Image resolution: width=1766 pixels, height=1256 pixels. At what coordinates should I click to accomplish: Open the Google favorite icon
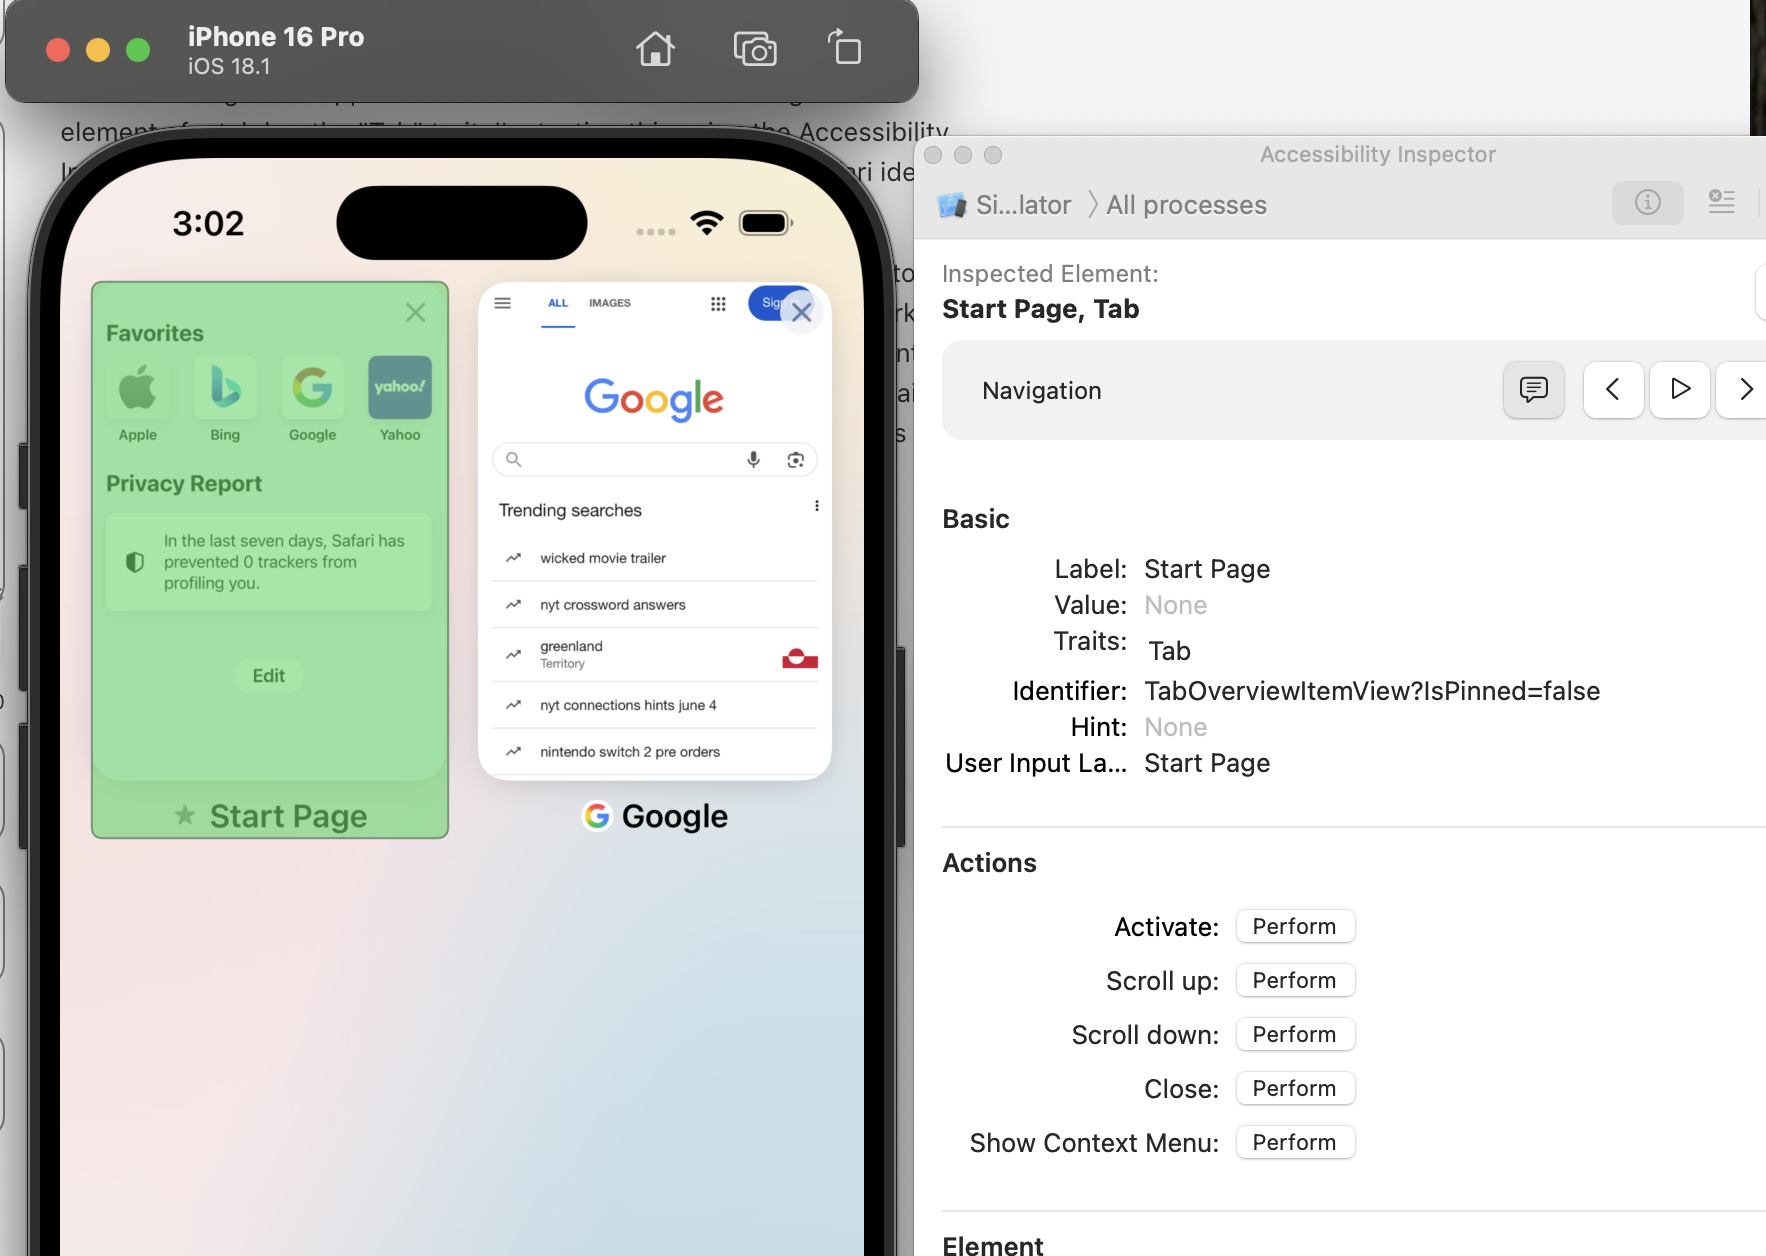(312, 388)
